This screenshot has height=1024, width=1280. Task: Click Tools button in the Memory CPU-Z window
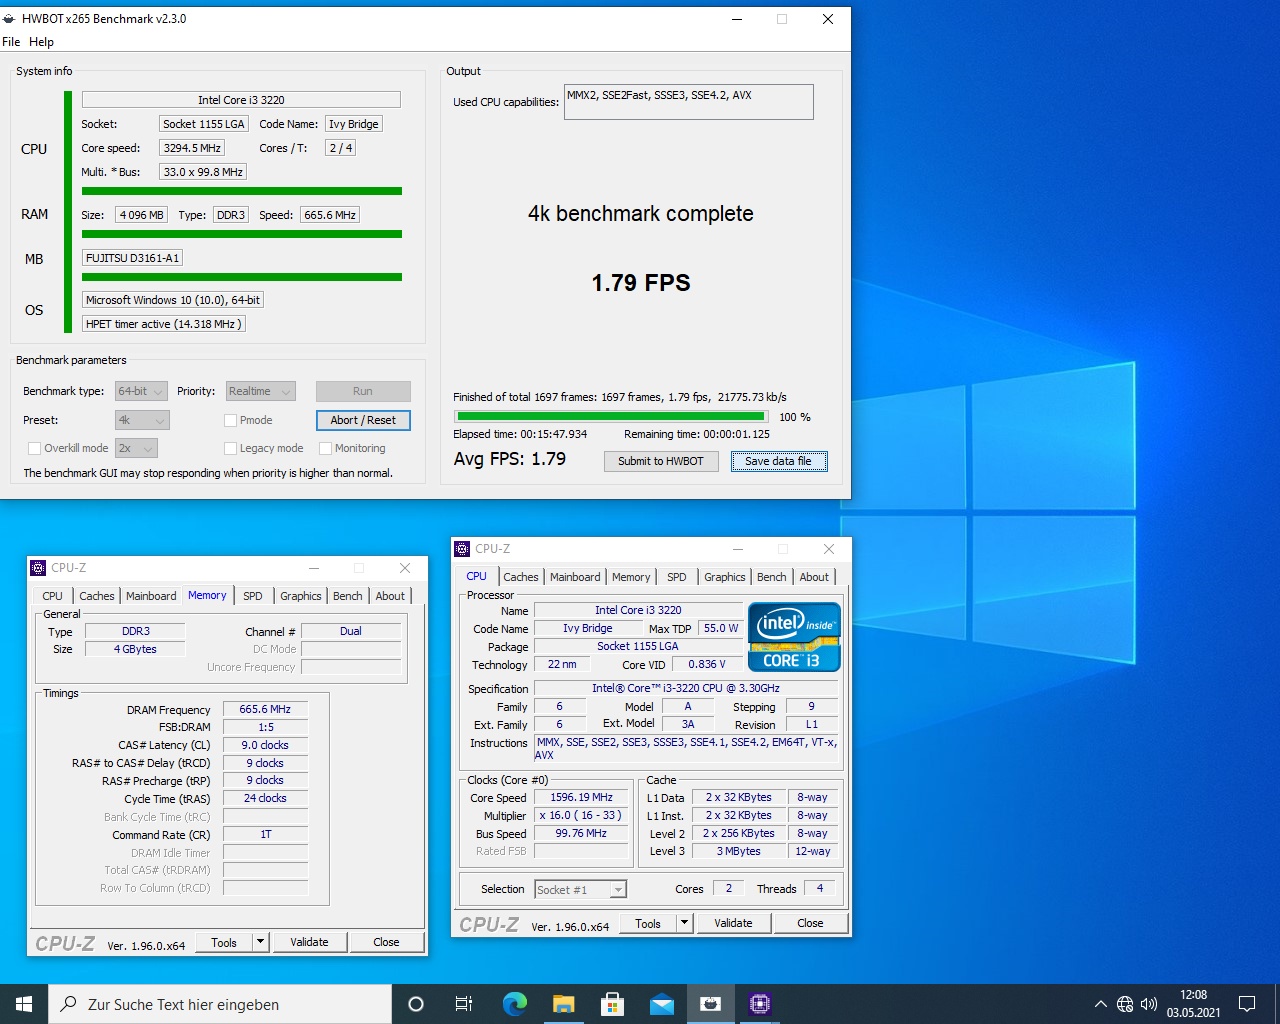[x=224, y=942]
